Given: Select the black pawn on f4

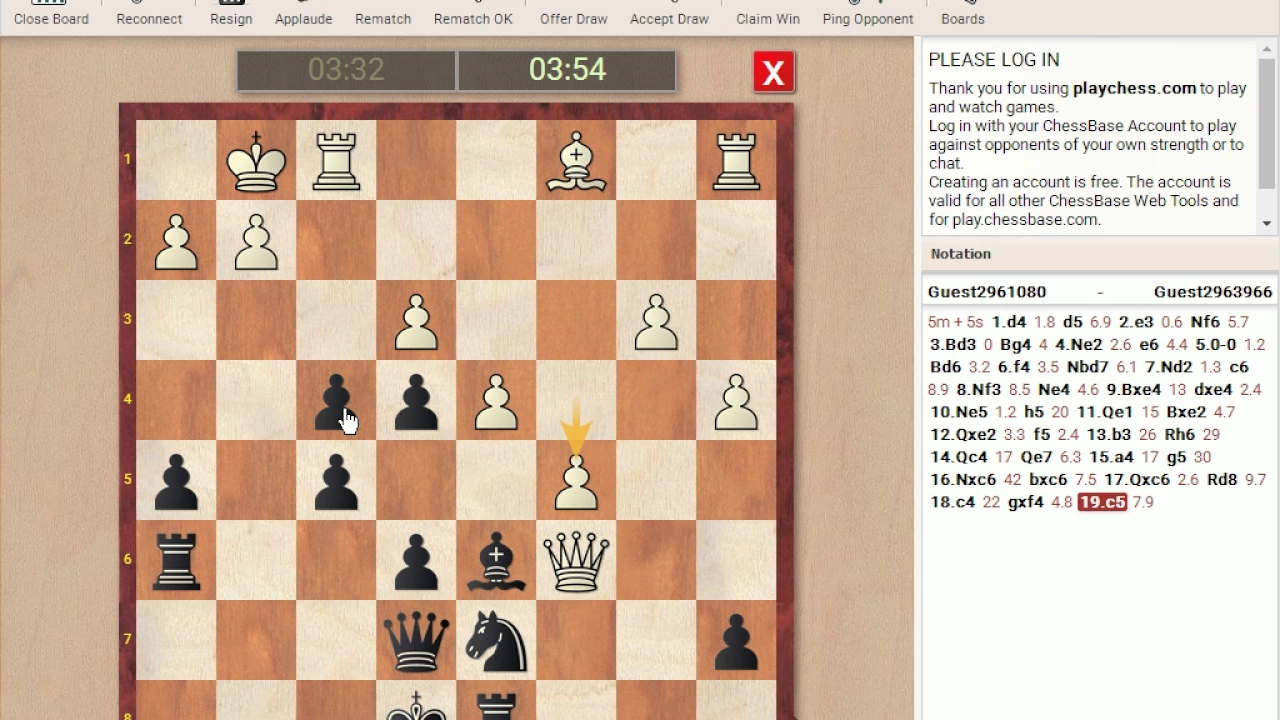Looking at the screenshot, I should coord(336,402).
